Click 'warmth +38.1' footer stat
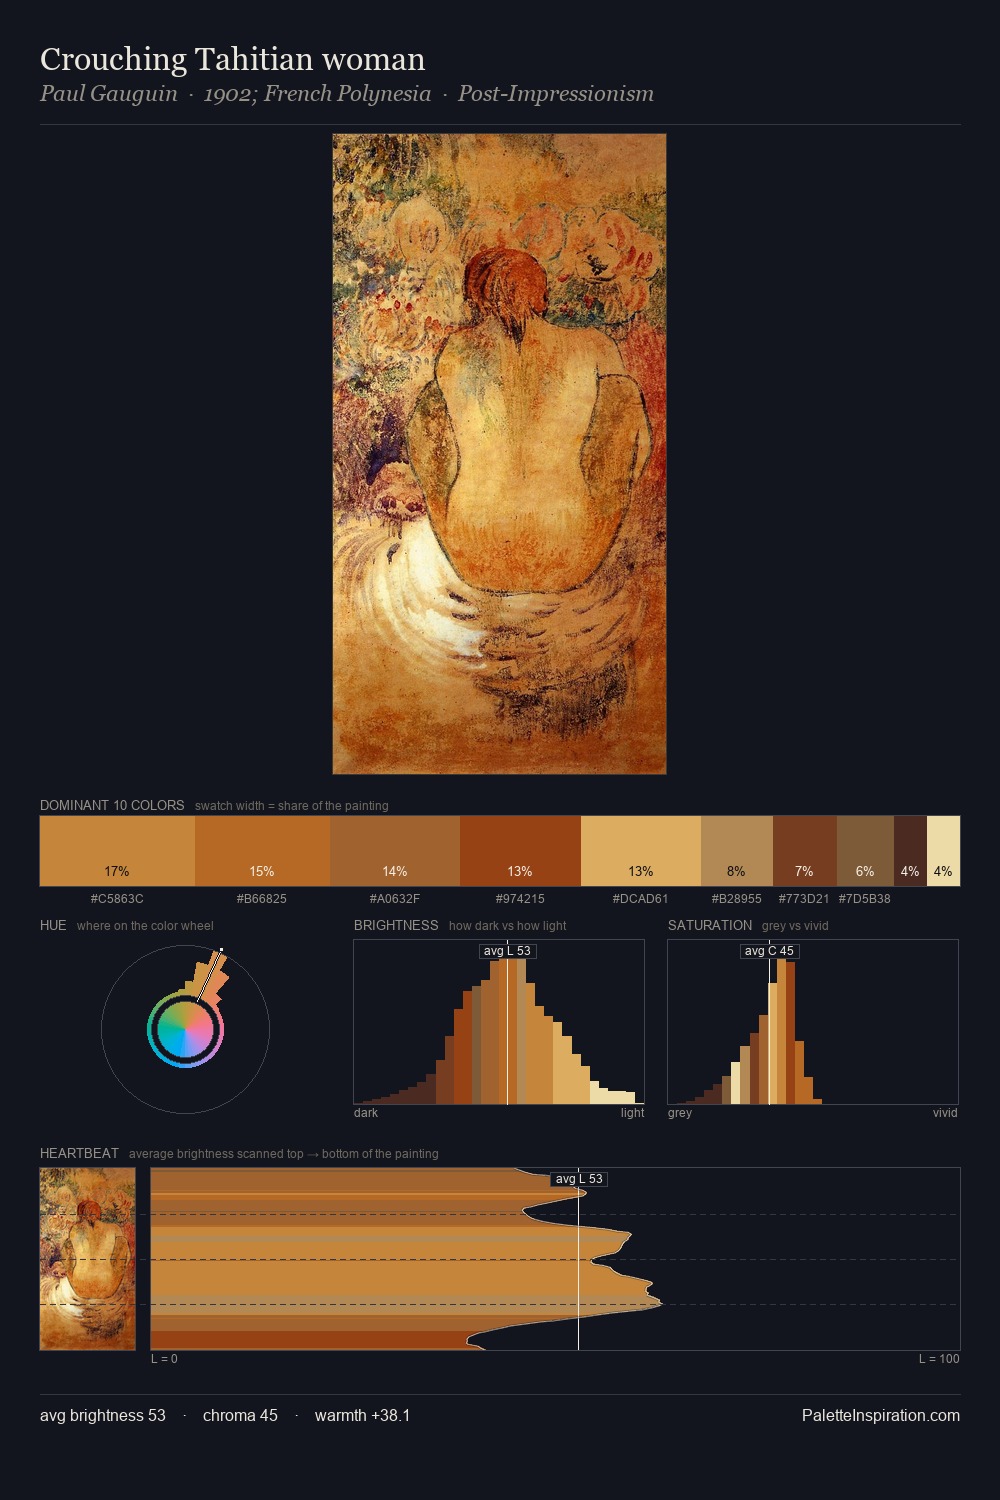The width and height of the screenshot is (1000, 1500). [x=362, y=1415]
